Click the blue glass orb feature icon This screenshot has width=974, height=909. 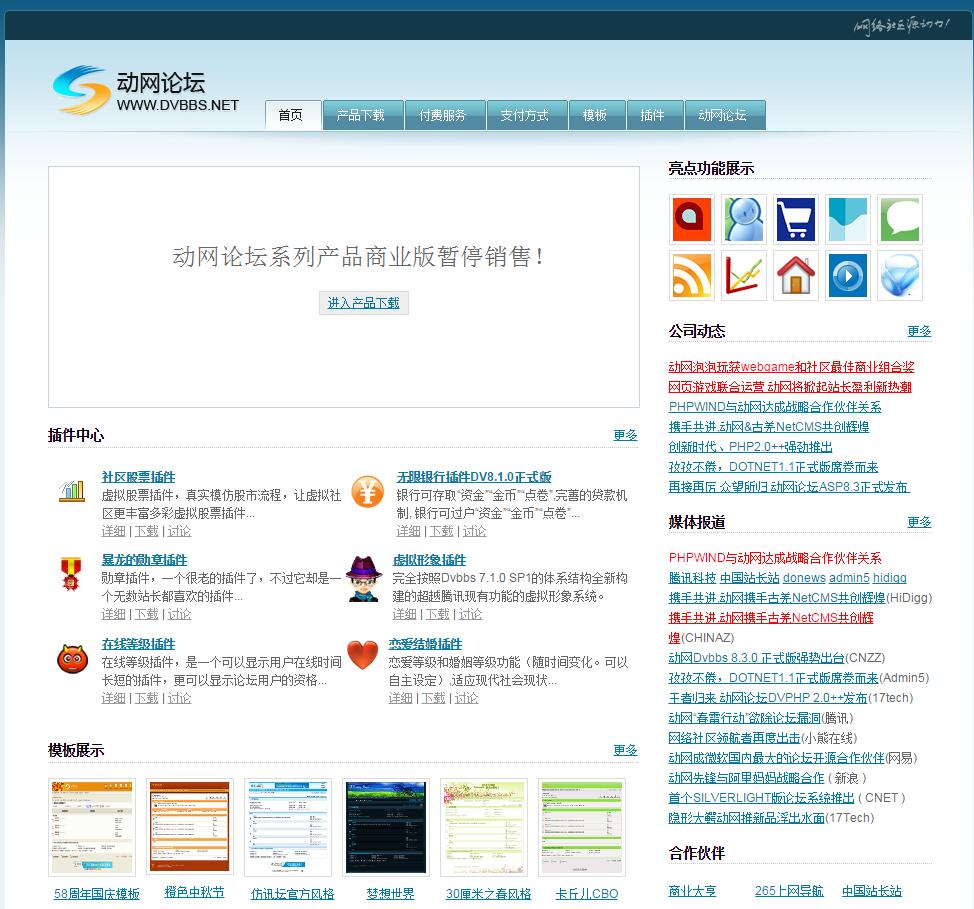coord(900,276)
